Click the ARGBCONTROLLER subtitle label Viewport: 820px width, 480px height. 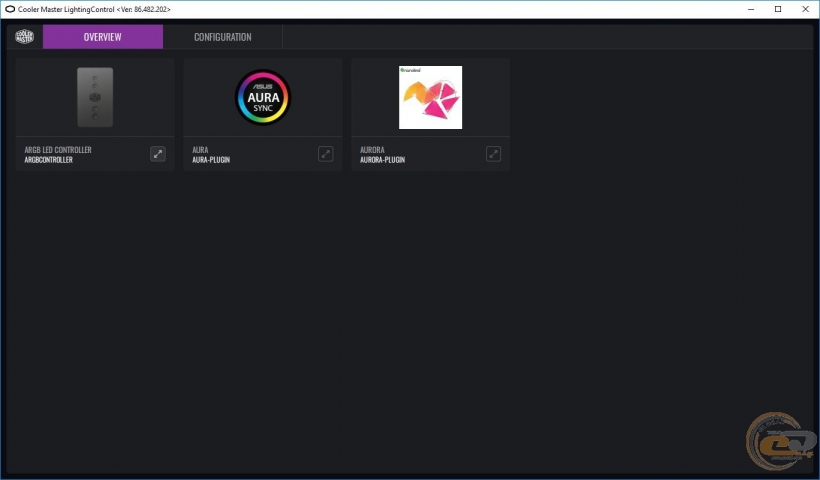49,160
